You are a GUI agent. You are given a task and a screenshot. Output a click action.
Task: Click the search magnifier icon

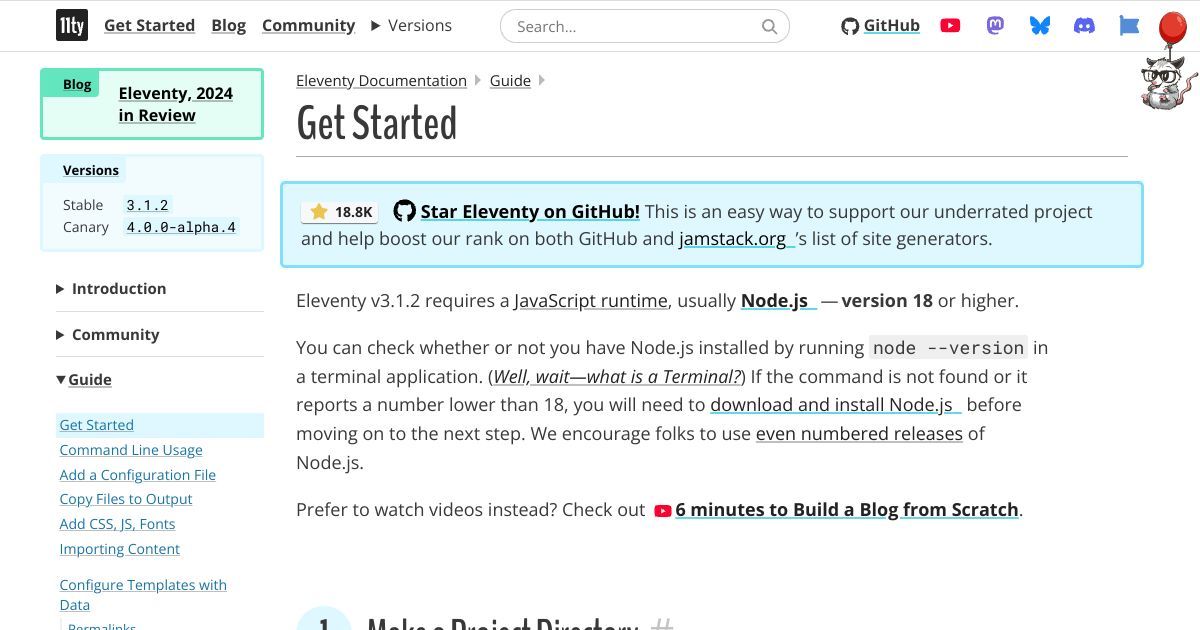click(x=769, y=27)
